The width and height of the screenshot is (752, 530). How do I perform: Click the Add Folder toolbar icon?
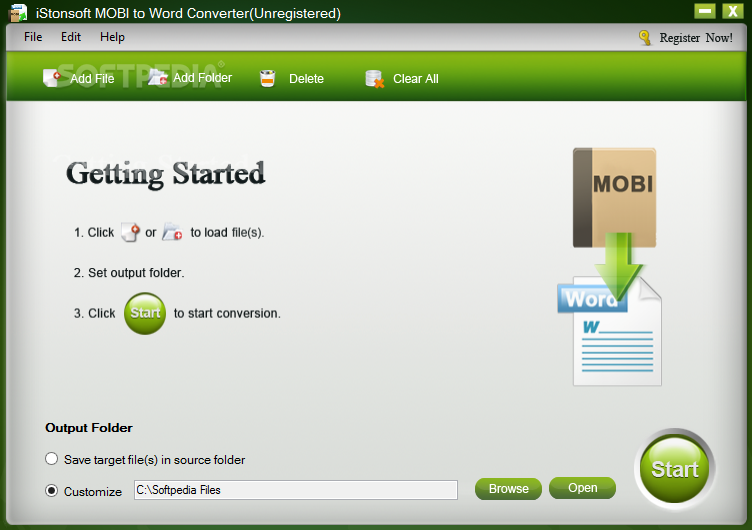tap(157, 77)
